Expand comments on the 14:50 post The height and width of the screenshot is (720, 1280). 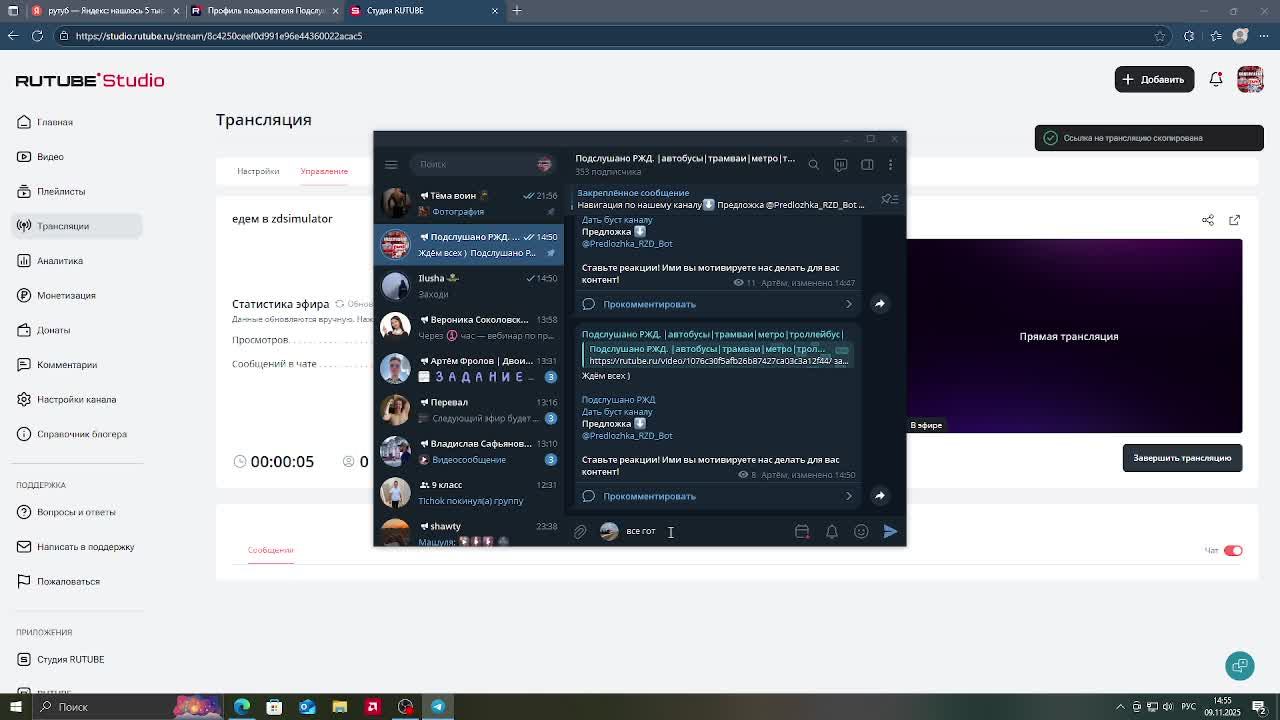coord(718,496)
